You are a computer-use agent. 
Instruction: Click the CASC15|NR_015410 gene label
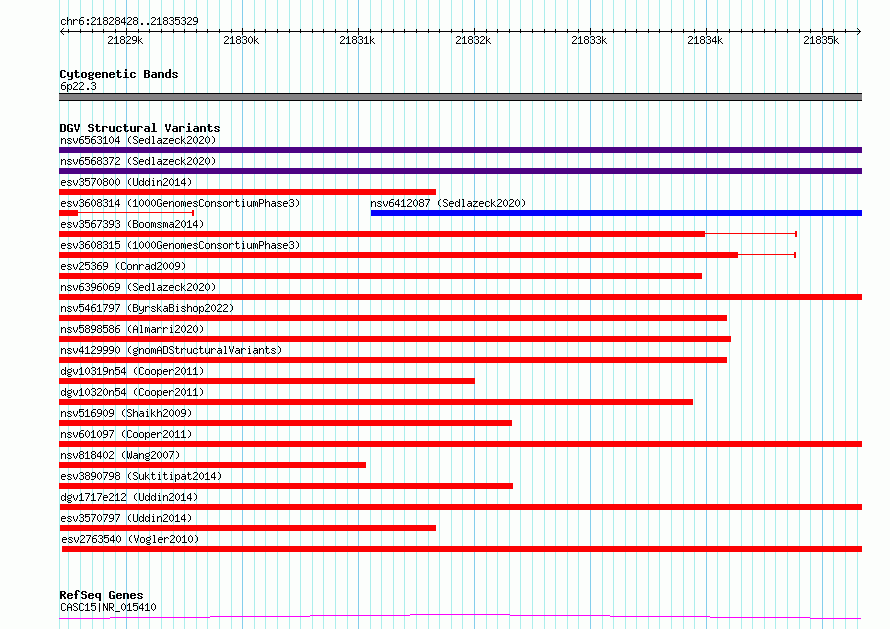(x=108, y=607)
